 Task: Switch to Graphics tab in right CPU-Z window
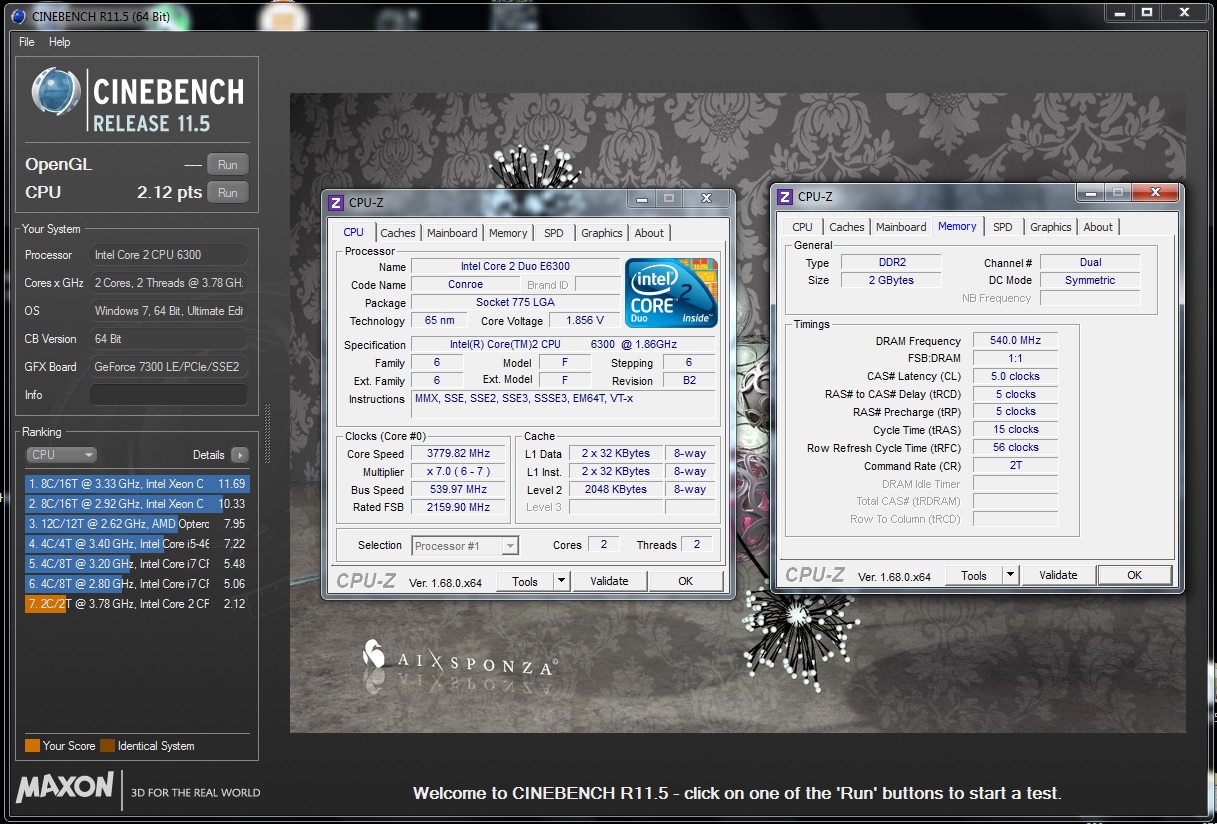[1051, 227]
